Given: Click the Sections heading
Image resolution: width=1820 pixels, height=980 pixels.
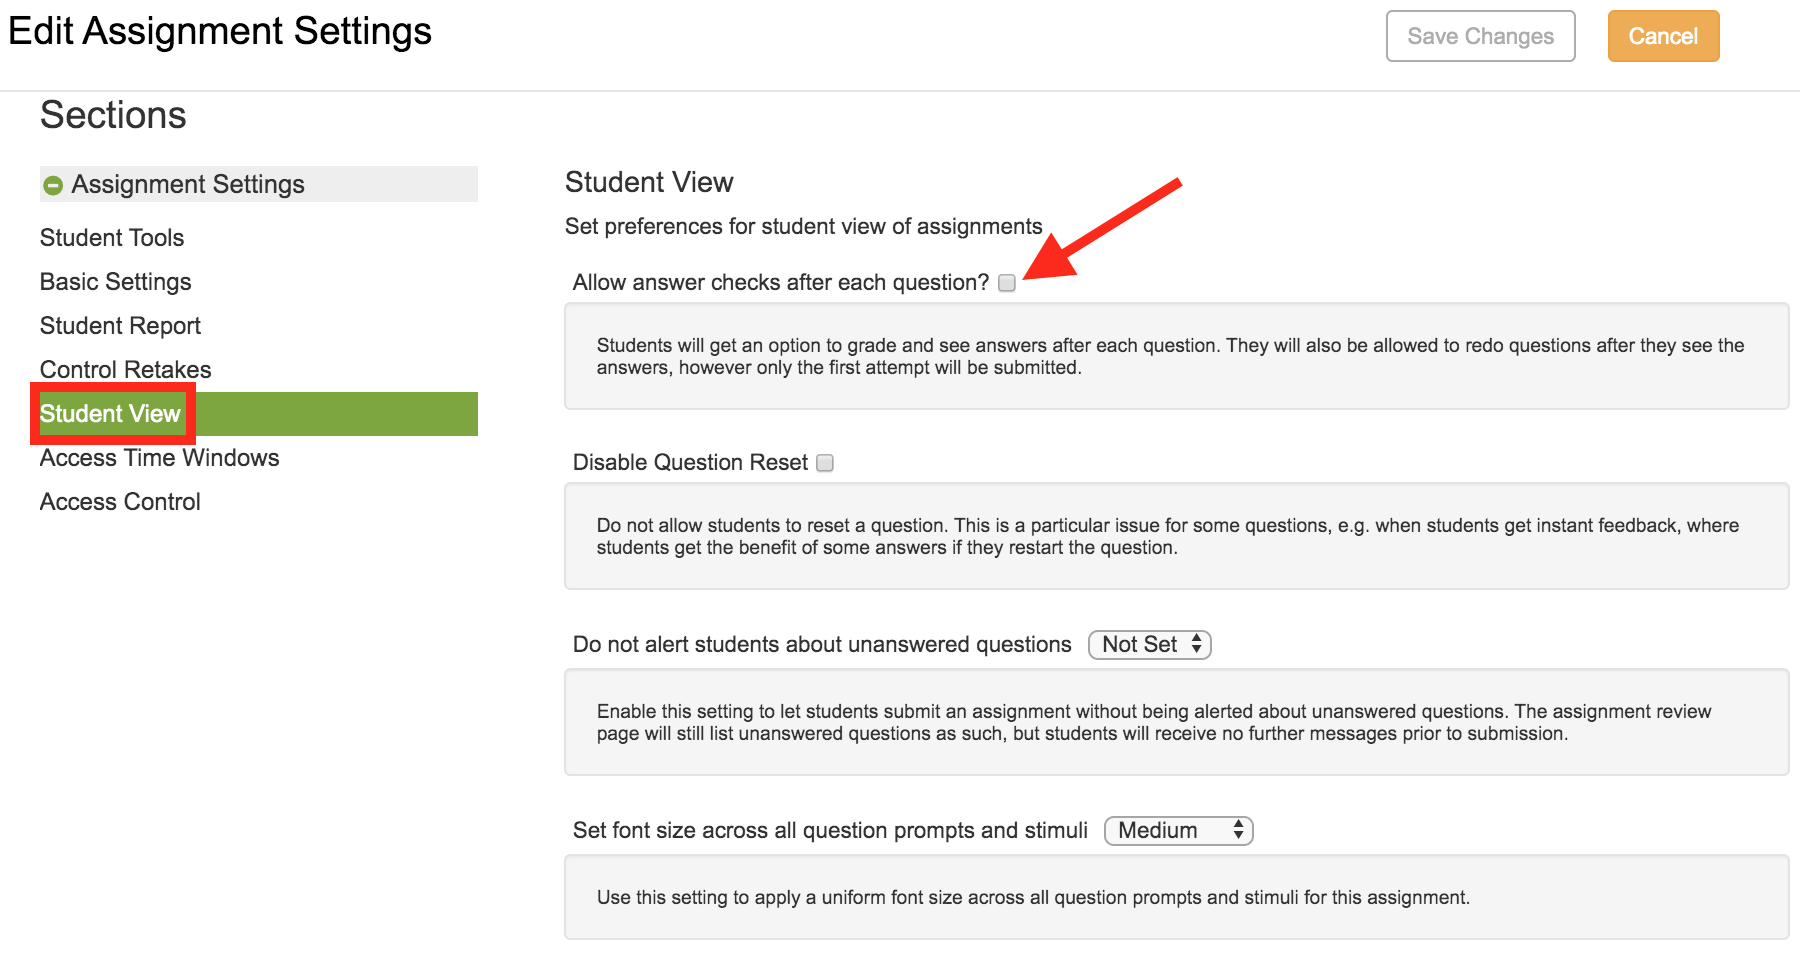Looking at the screenshot, I should [x=112, y=115].
